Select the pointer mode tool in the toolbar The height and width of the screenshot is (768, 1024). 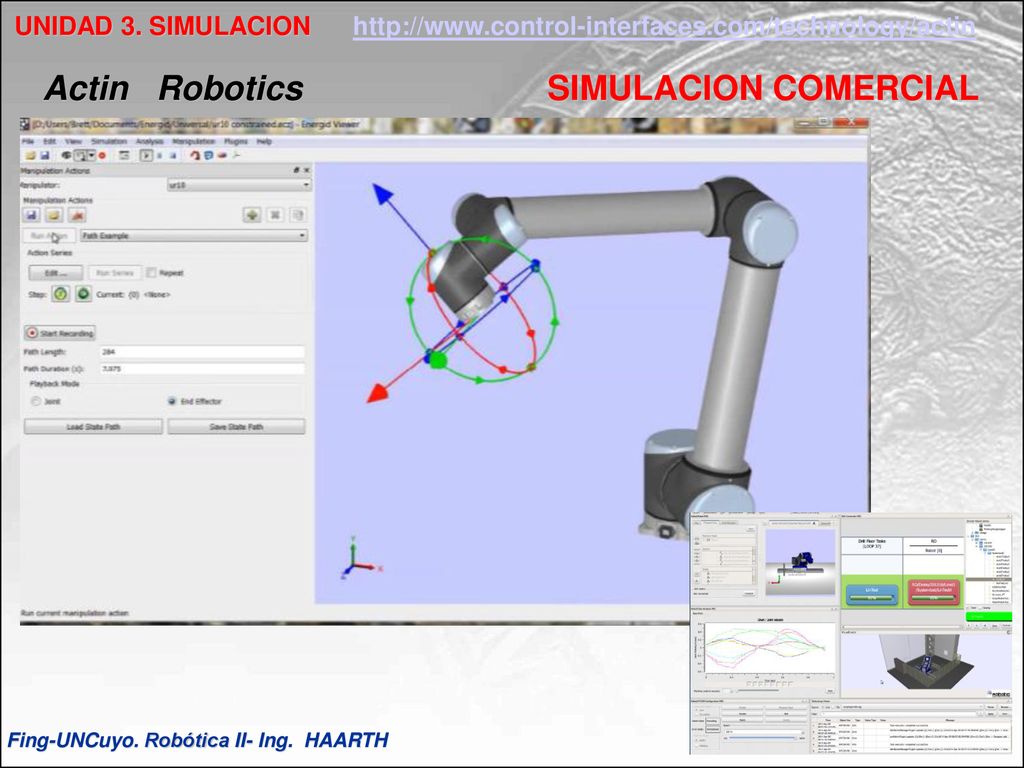tap(80, 155)
